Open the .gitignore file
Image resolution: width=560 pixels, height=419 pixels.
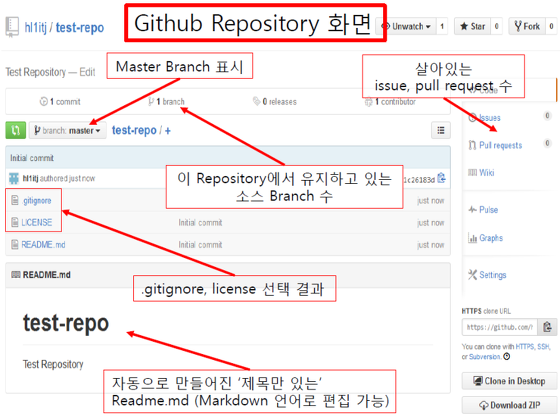[x=36, y=201]
